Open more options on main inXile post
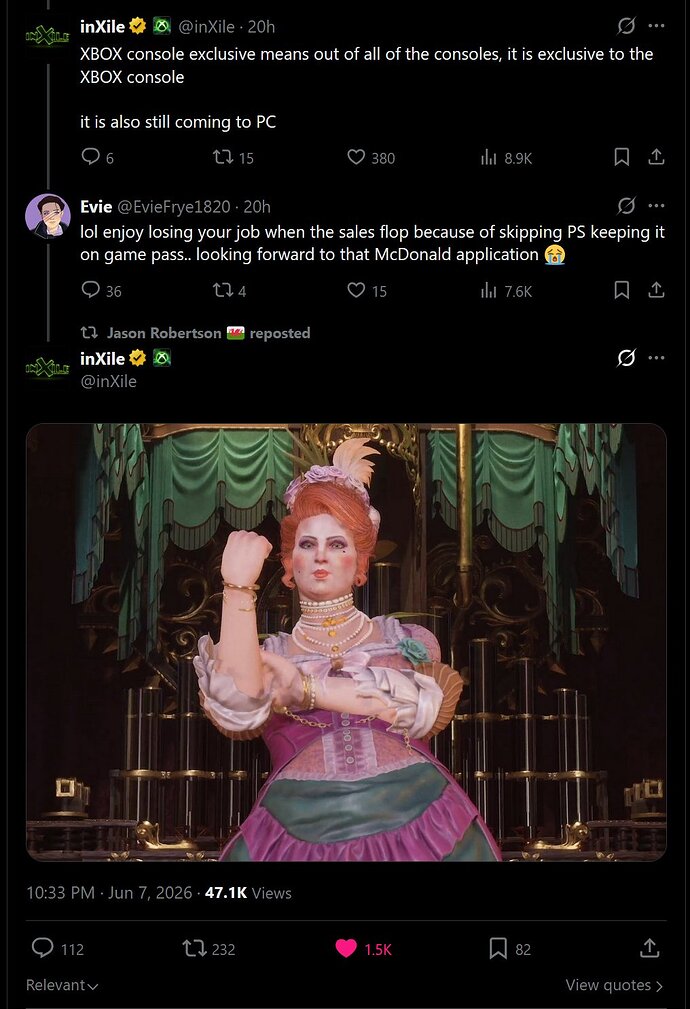 (x=656, y=358)
